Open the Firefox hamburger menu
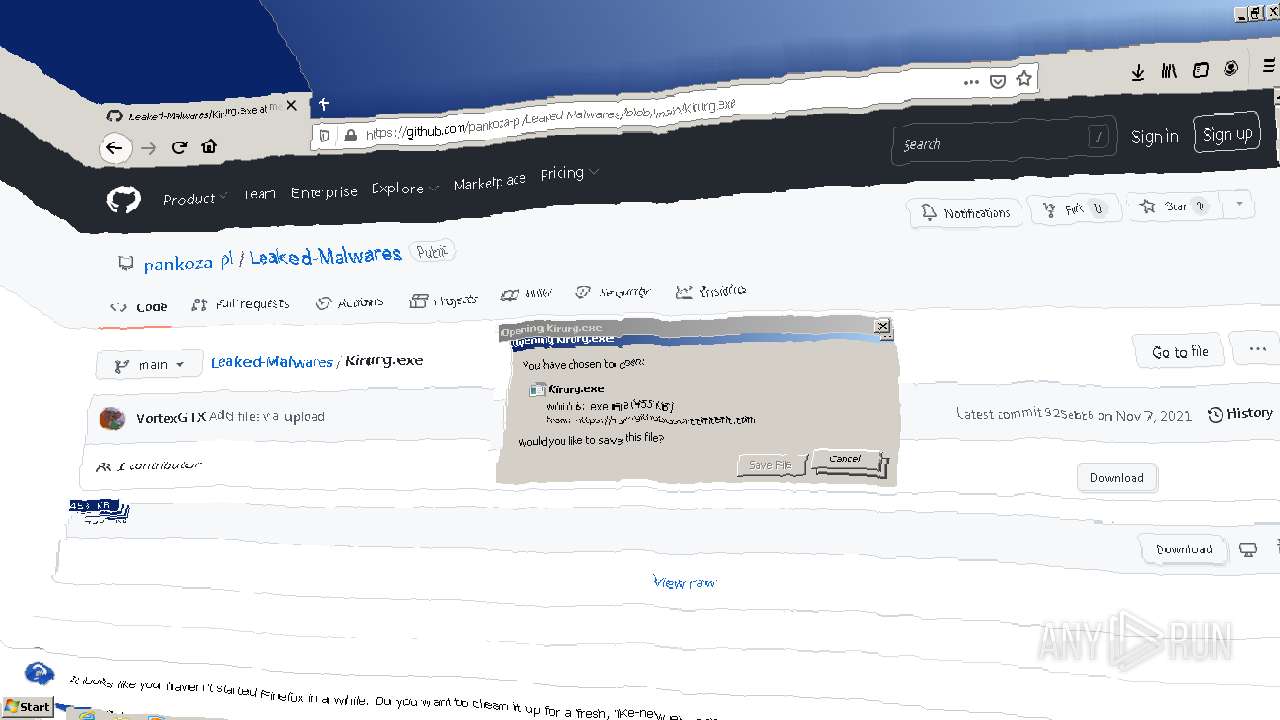 [1271, 67]
